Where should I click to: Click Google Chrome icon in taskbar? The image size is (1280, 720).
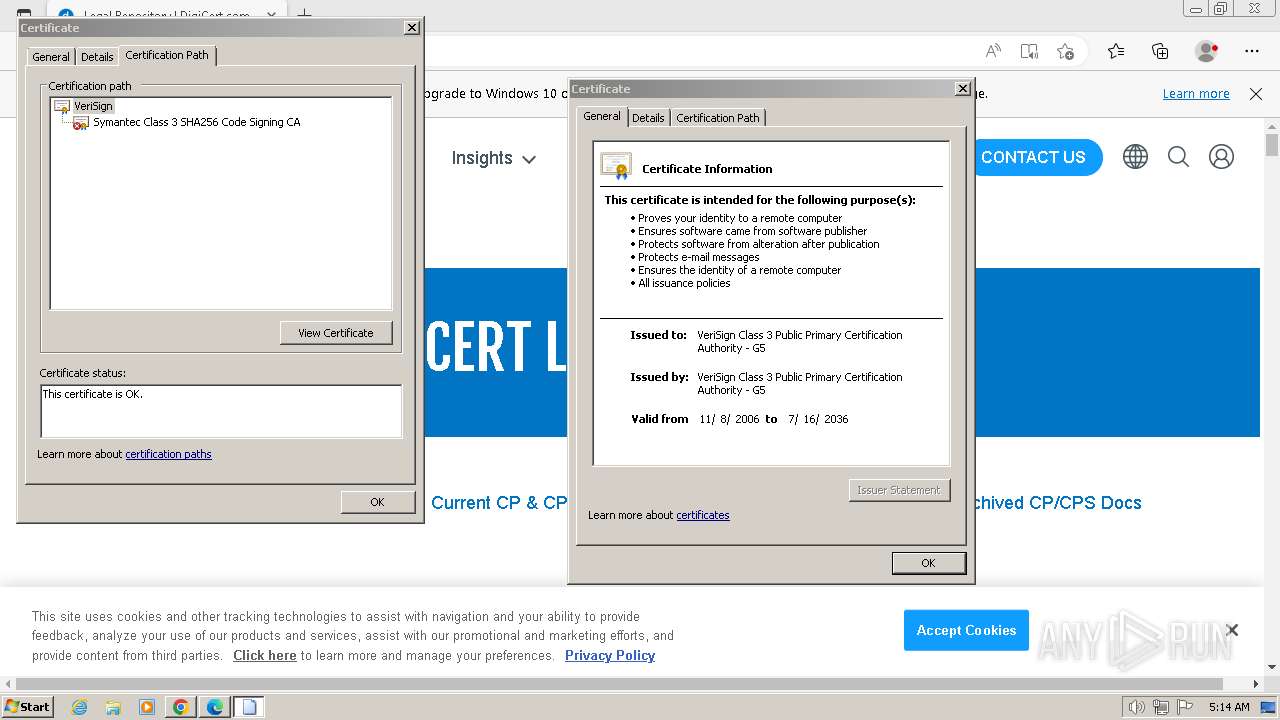pos(181,707)
